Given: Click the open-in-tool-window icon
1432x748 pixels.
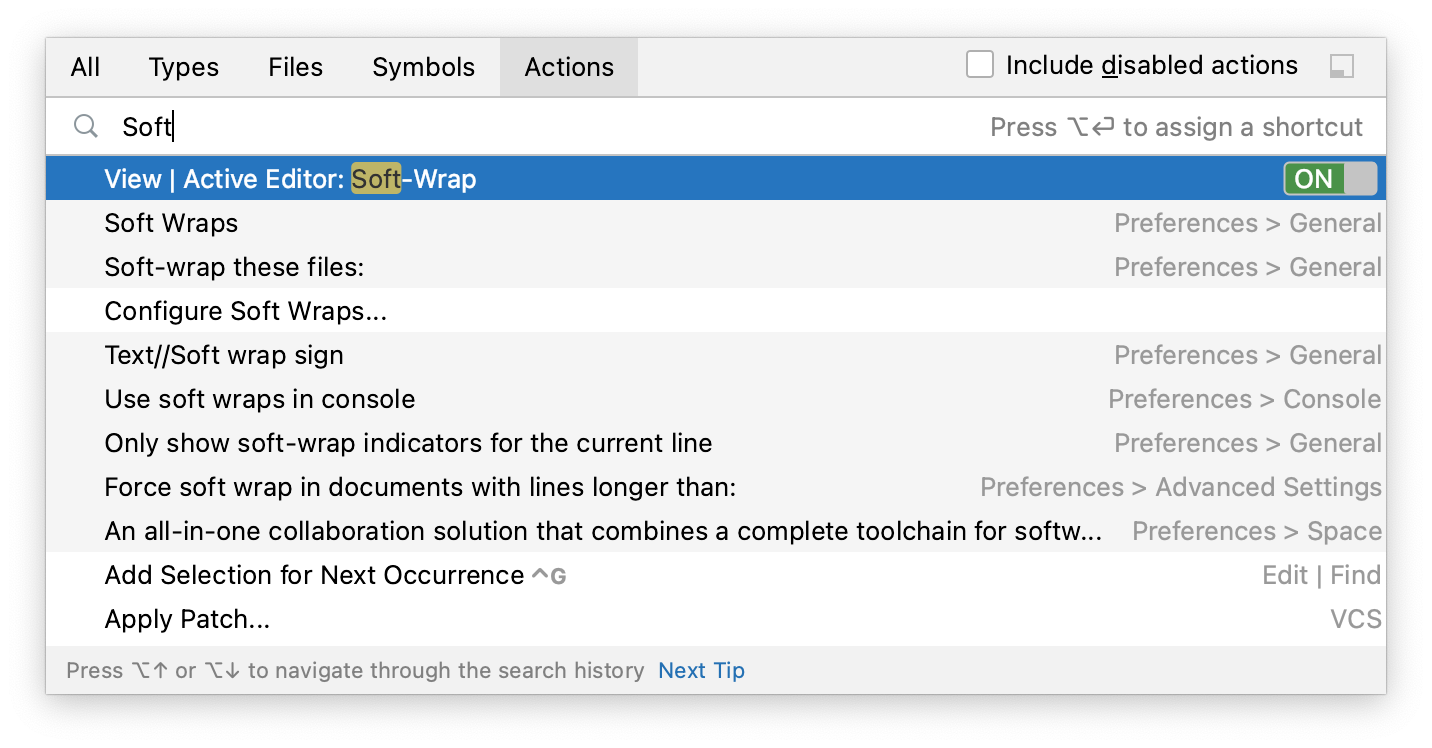Looking at the screenshot, I should 1341,67.
